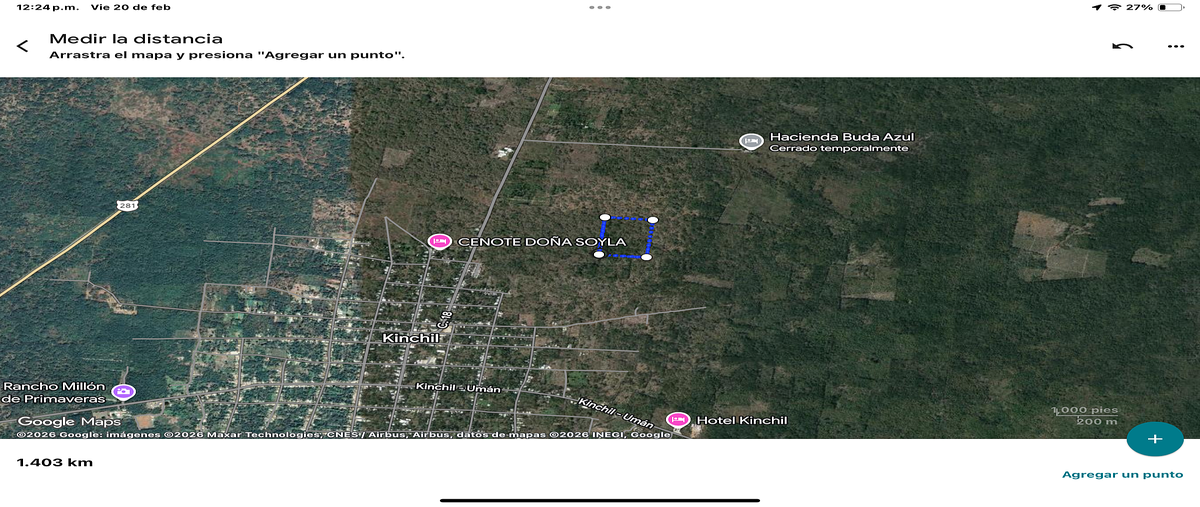Click the bottom-right measurement point
Screen dimensions: 1200x507
(646, 258)
